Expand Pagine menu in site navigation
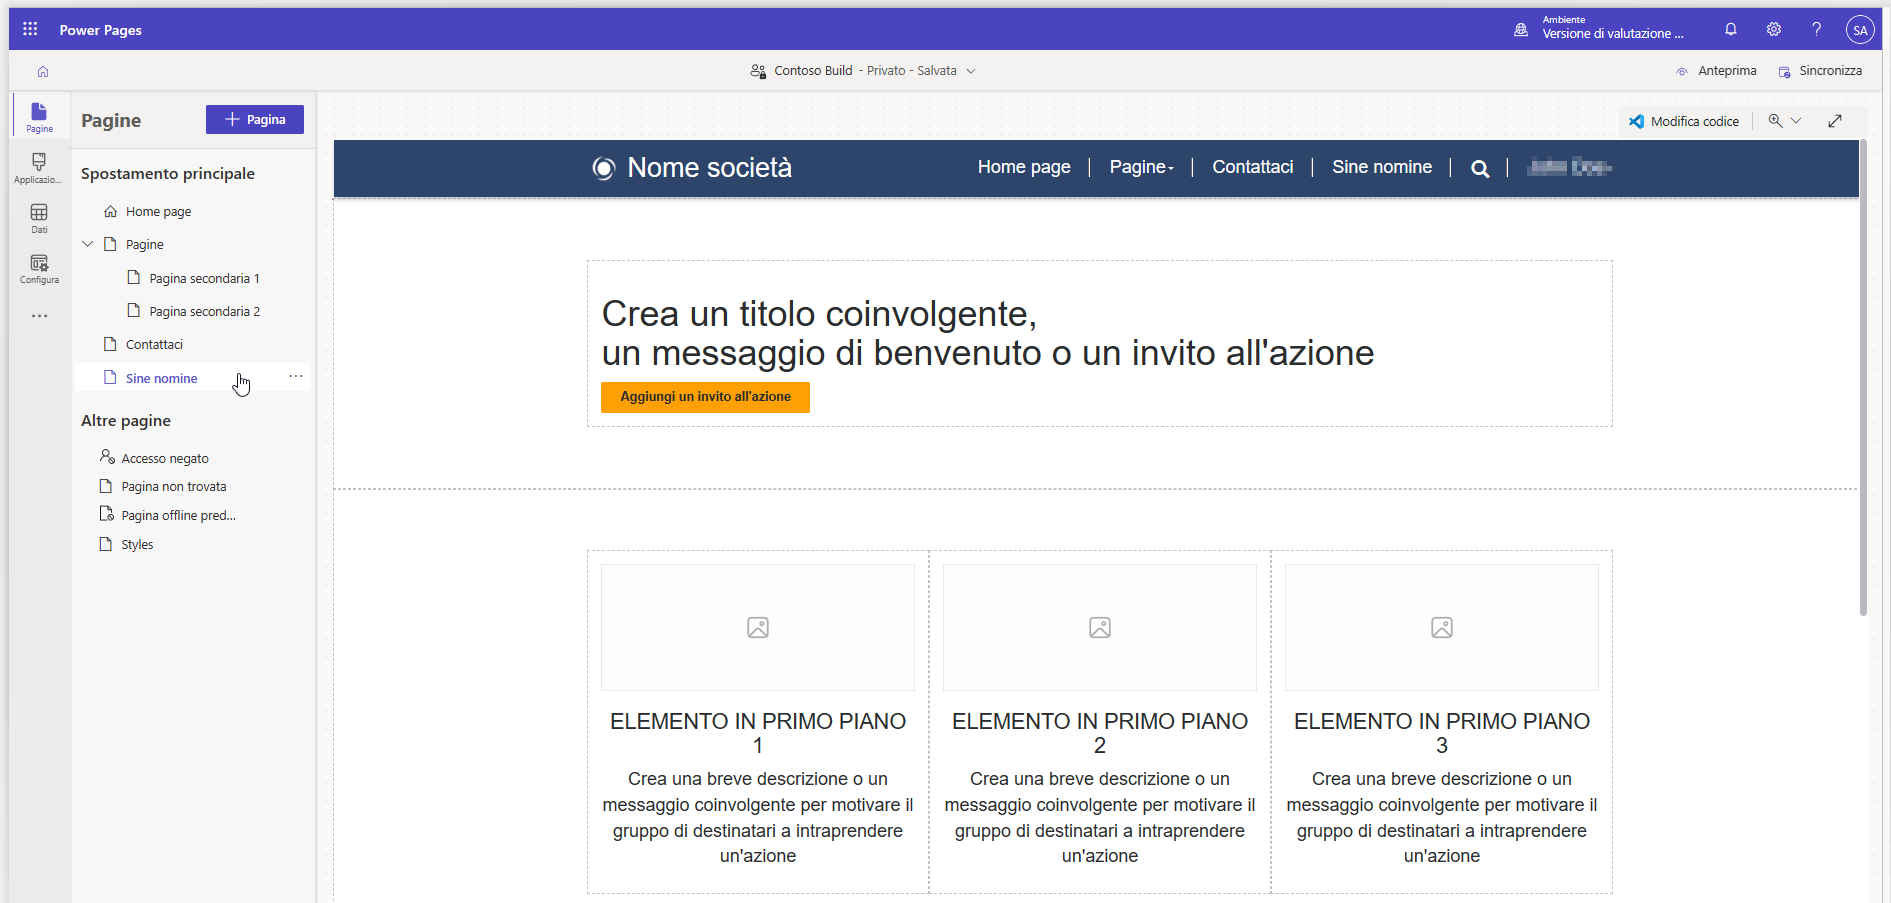This screenshot has height=903, width=1891. (x=1142, y=167)
